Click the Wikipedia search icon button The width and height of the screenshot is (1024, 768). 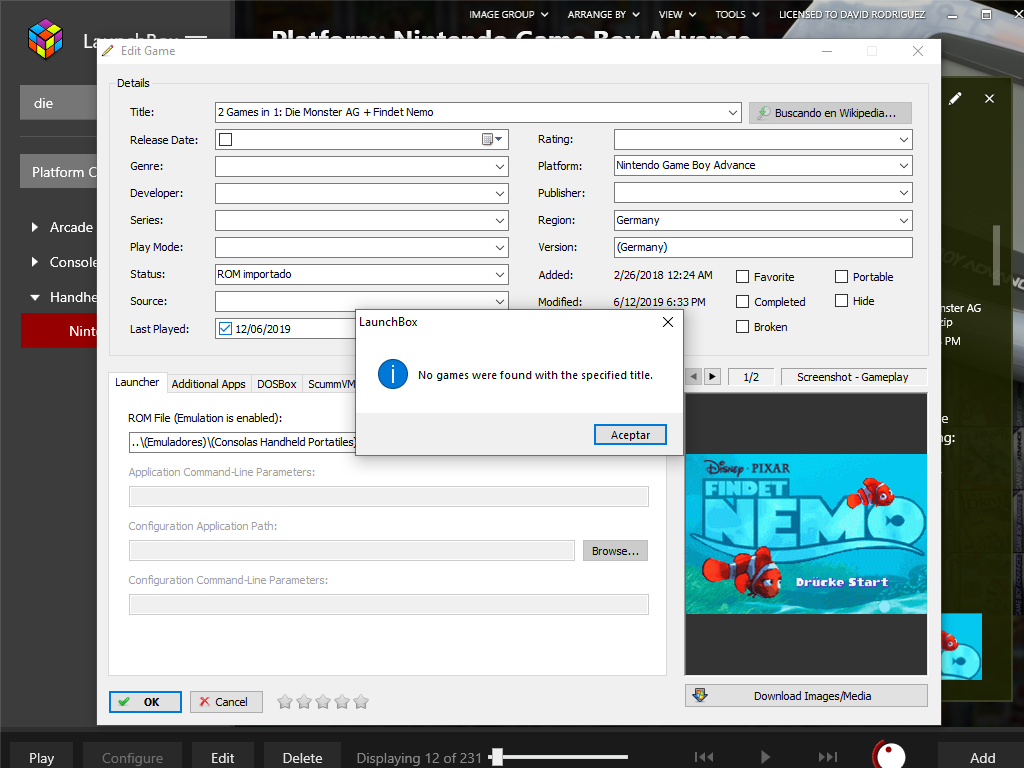(830, 113)
